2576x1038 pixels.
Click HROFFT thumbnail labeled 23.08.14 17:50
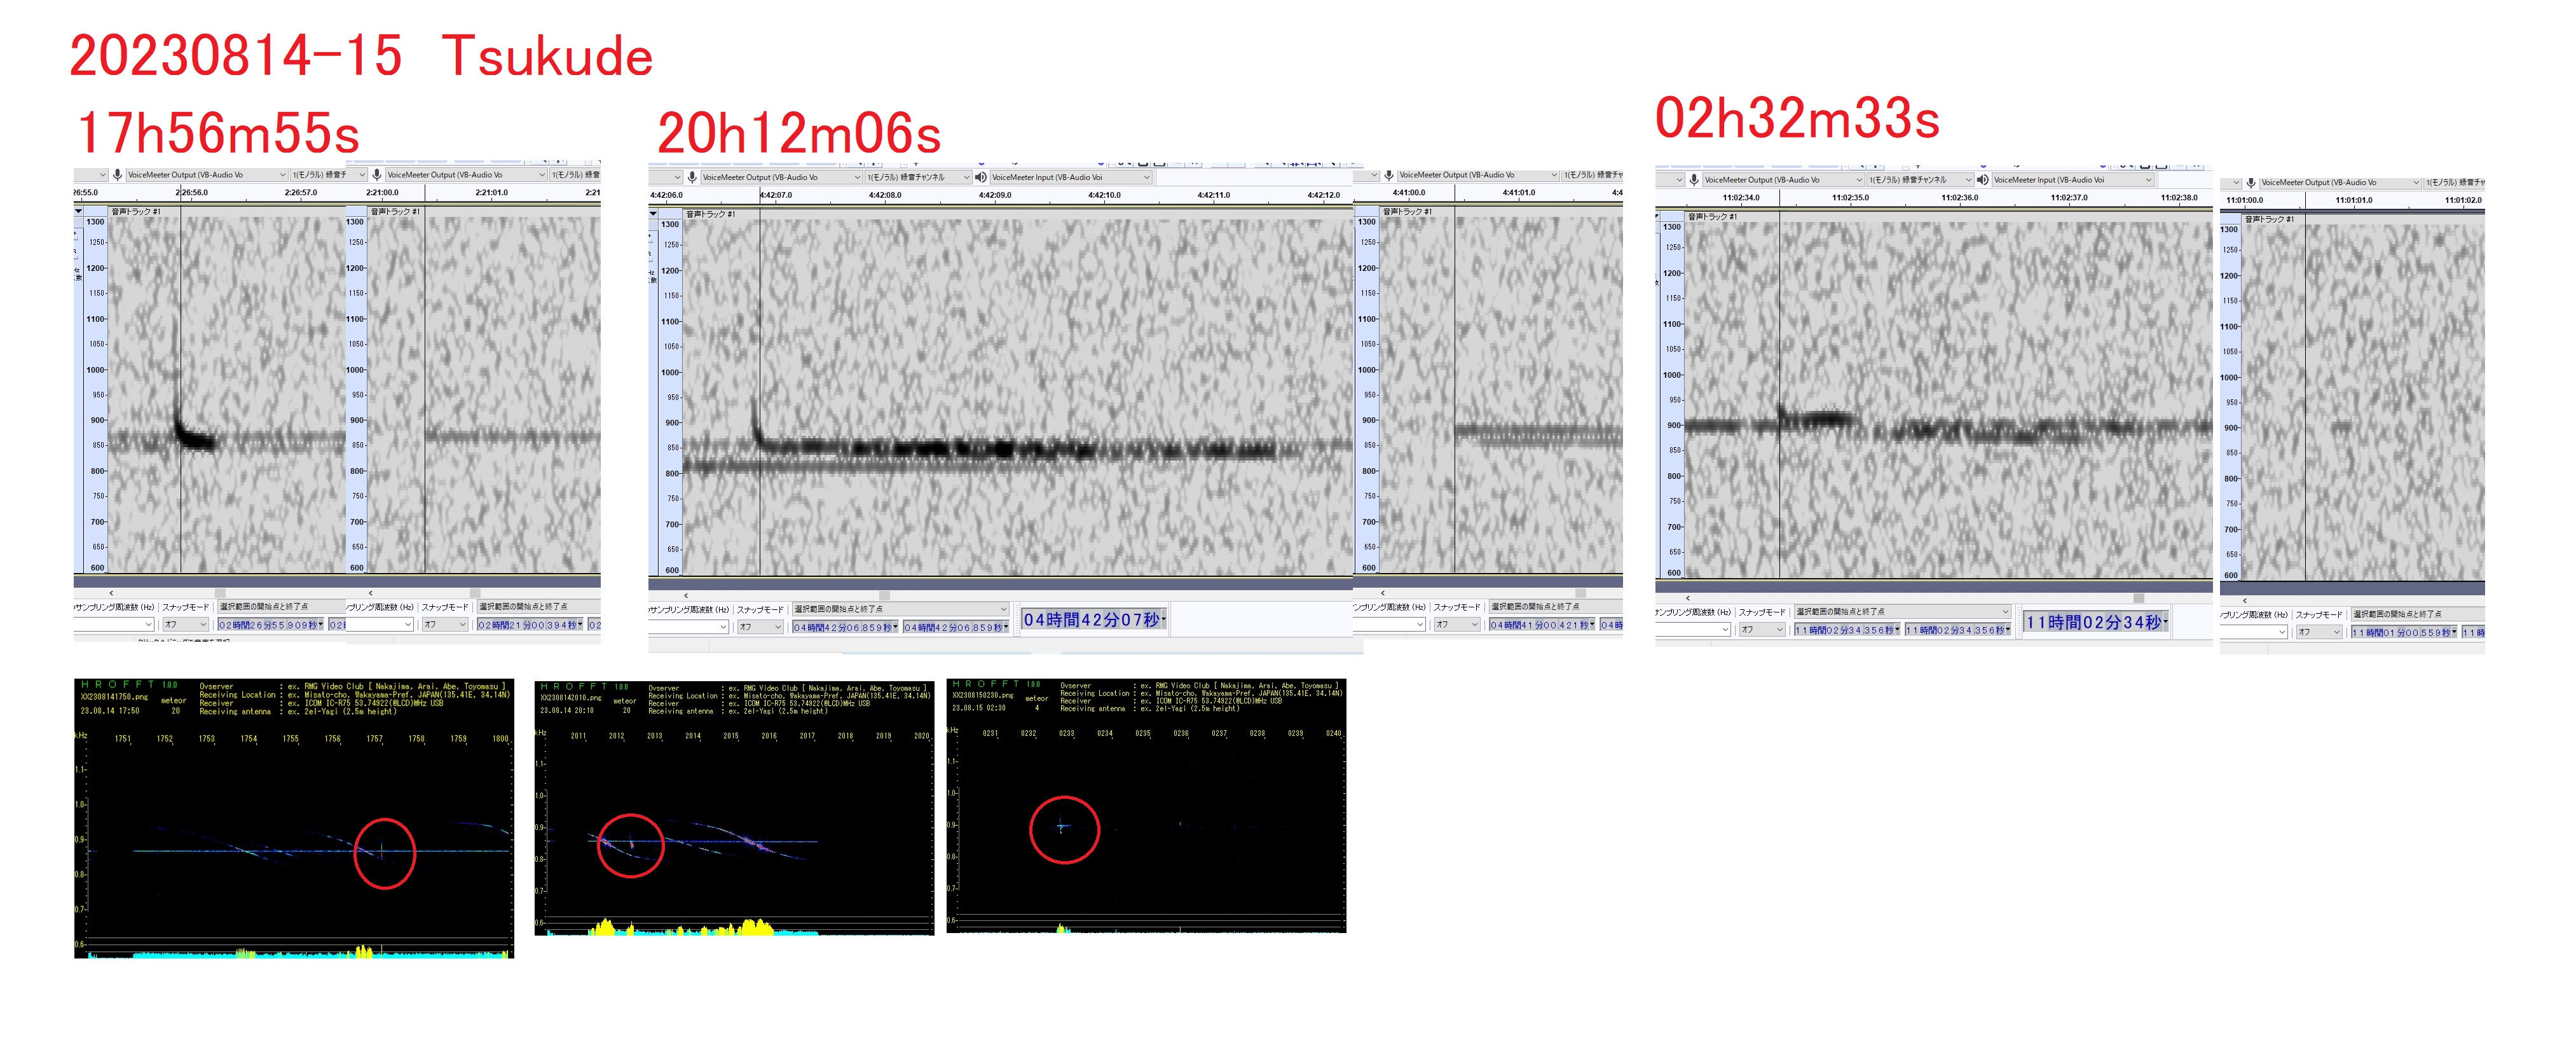click(x=294, y=817)
